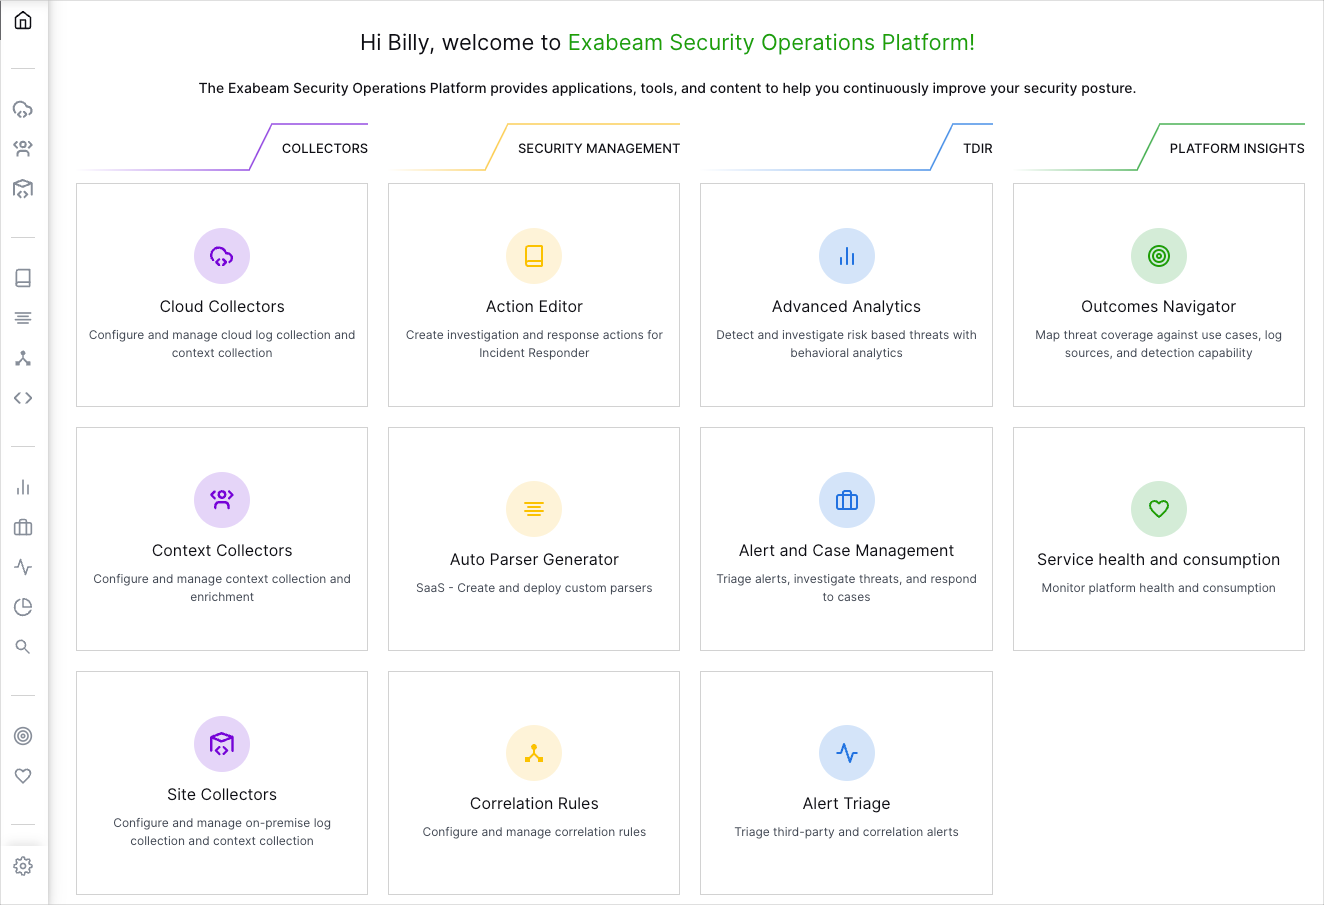Click the purple cloud icon in the Cloud Collectors card

click(222, 256)
